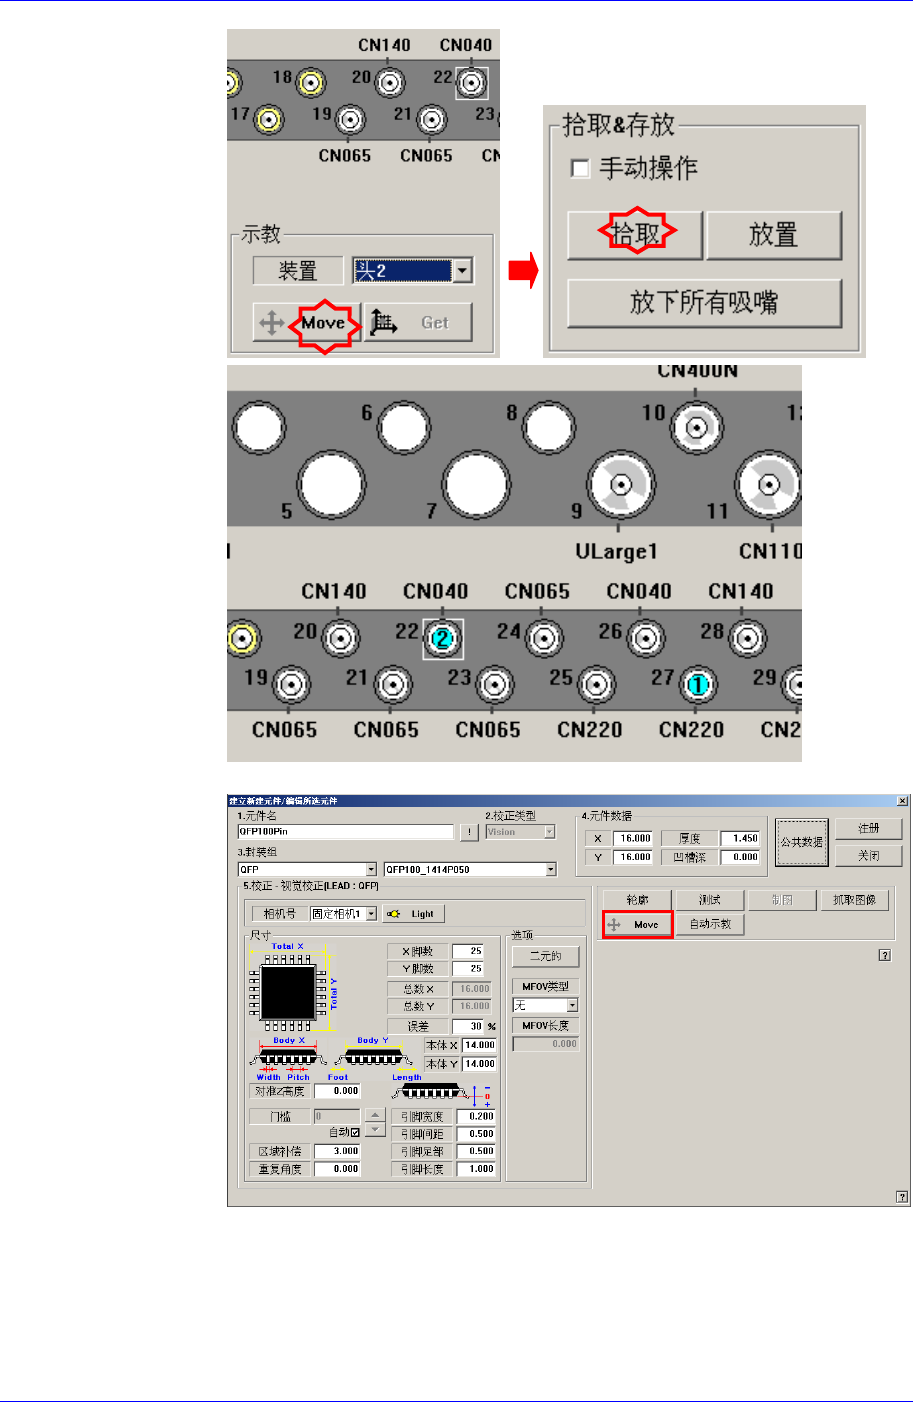
Task: Click the 二元的 option button
Action: (545, 957)
